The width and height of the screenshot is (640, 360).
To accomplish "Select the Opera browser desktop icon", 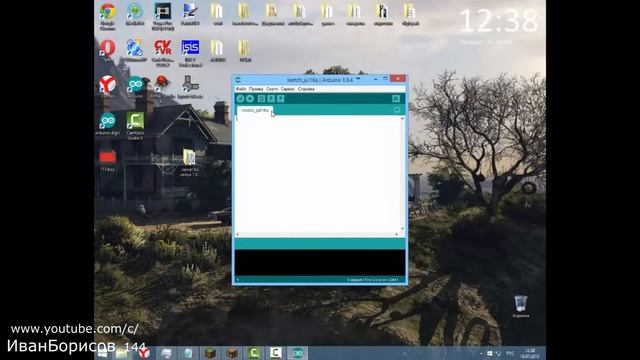I will tap(107, 50).
